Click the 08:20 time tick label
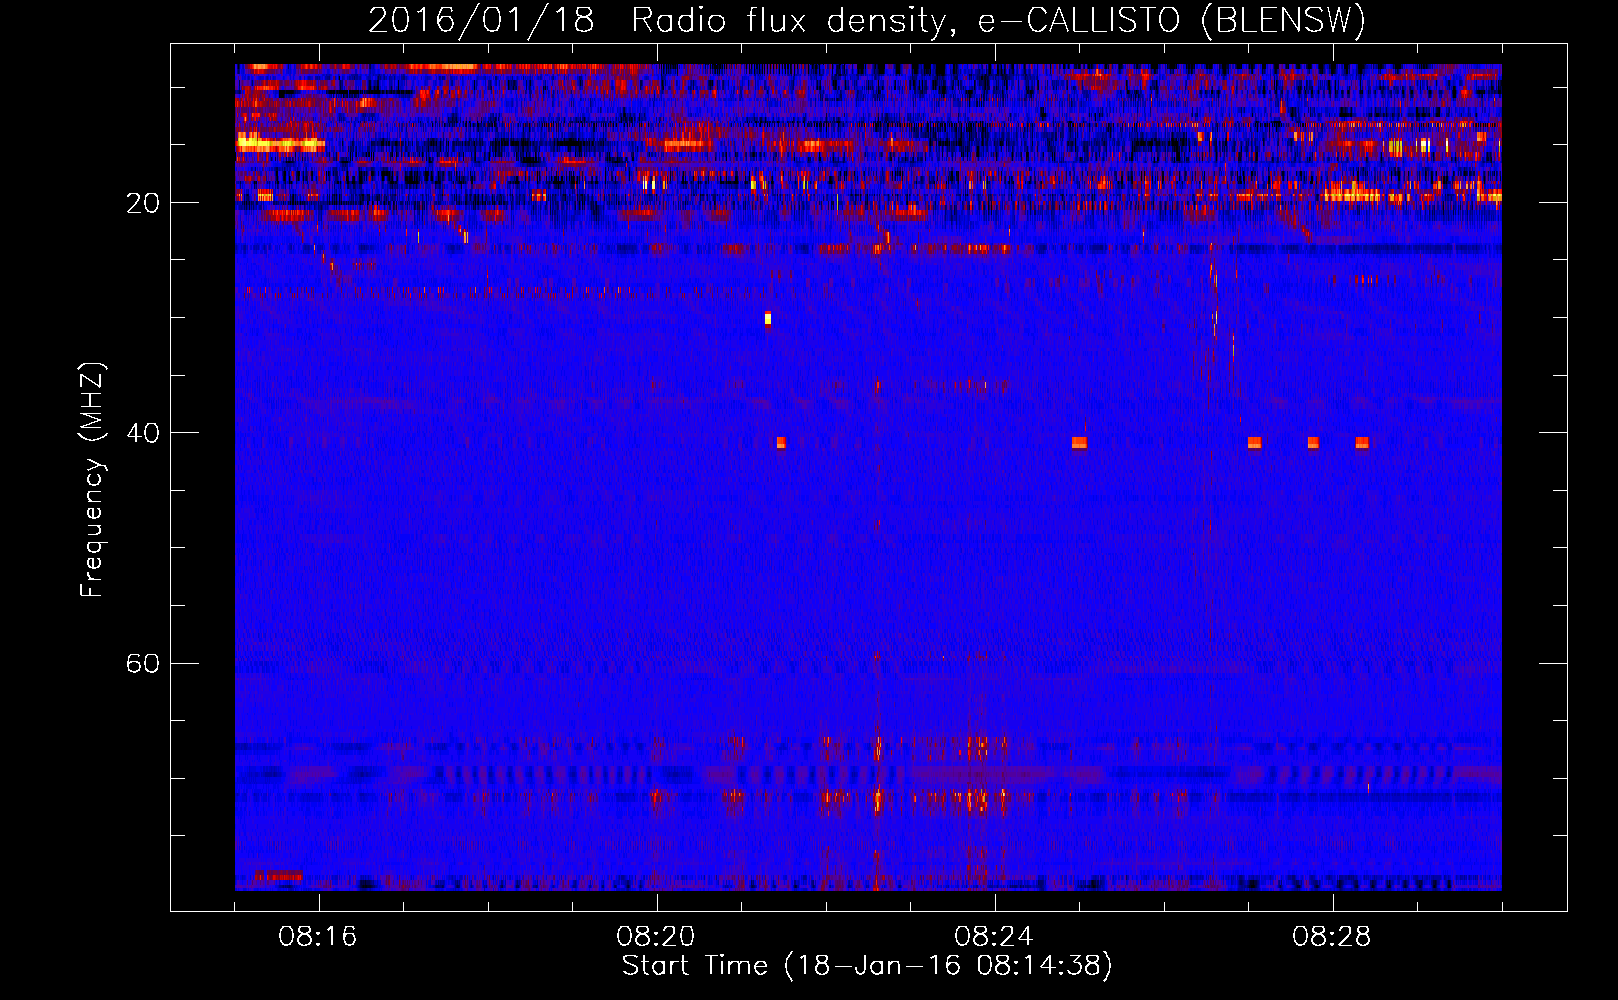1618x1000 pixels. [x=656, y=937]
